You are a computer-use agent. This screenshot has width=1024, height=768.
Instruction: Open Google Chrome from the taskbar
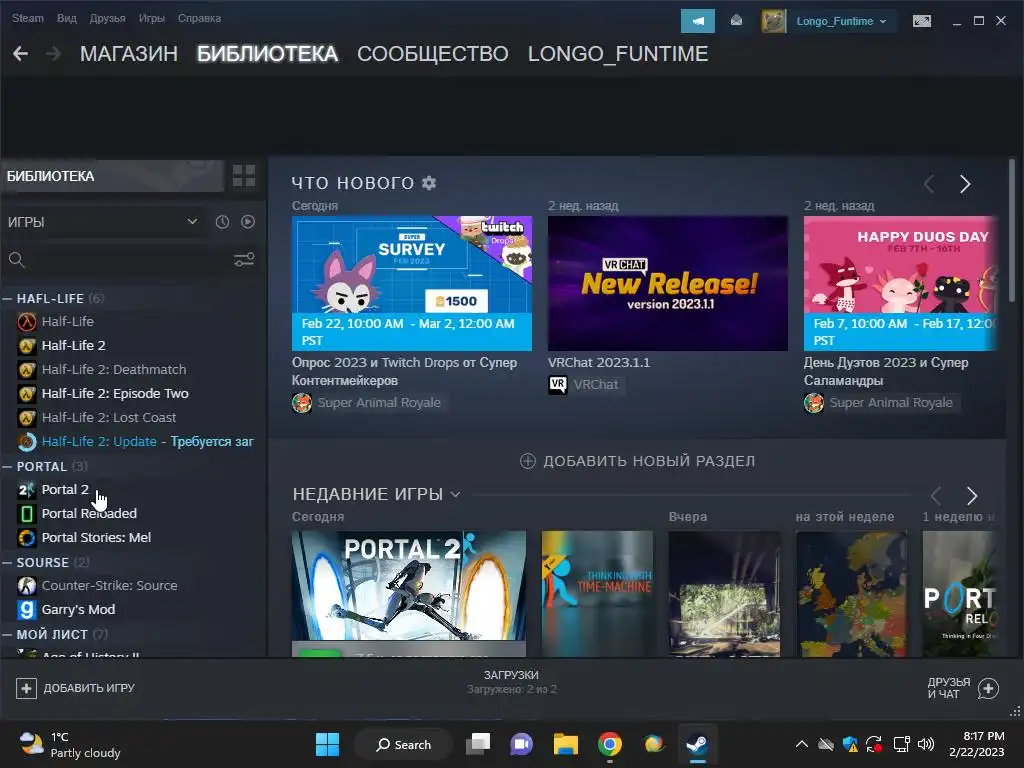pyautogui.click(x=609, y=744)
